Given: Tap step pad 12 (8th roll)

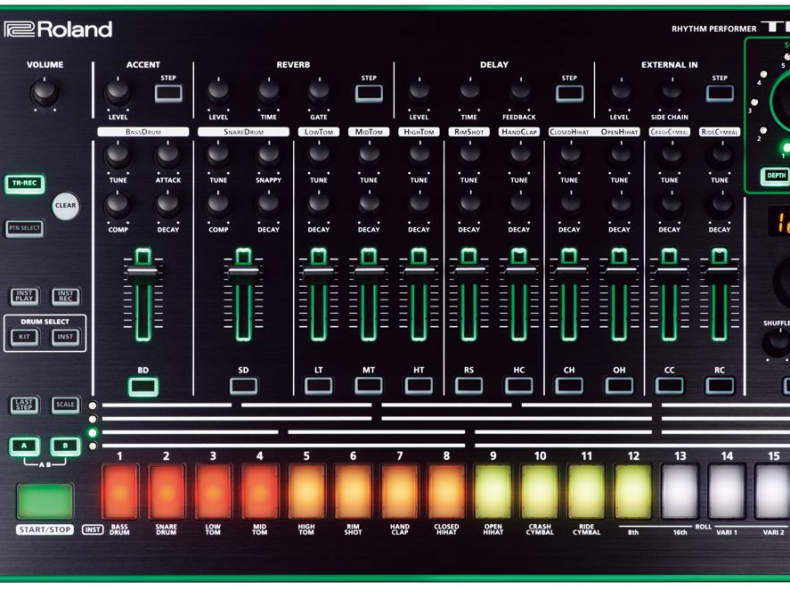Looking at the screenshot, I should point(633,492).
